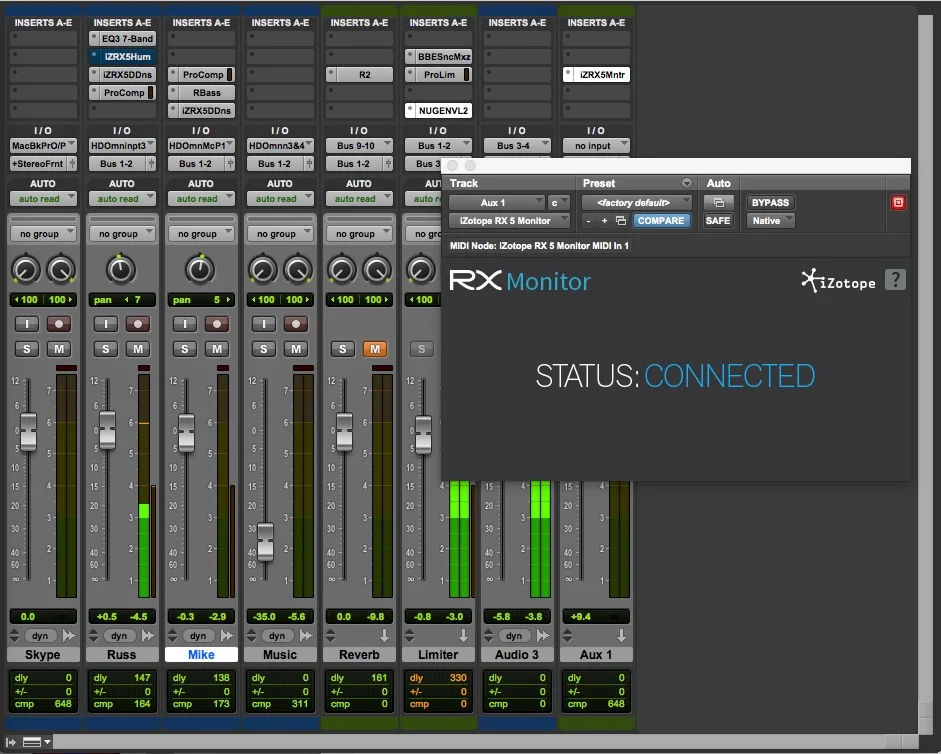Viewport: 941px width, 754px height.
Task: Select previous preset with minus button
Action: tap(588, 221)
